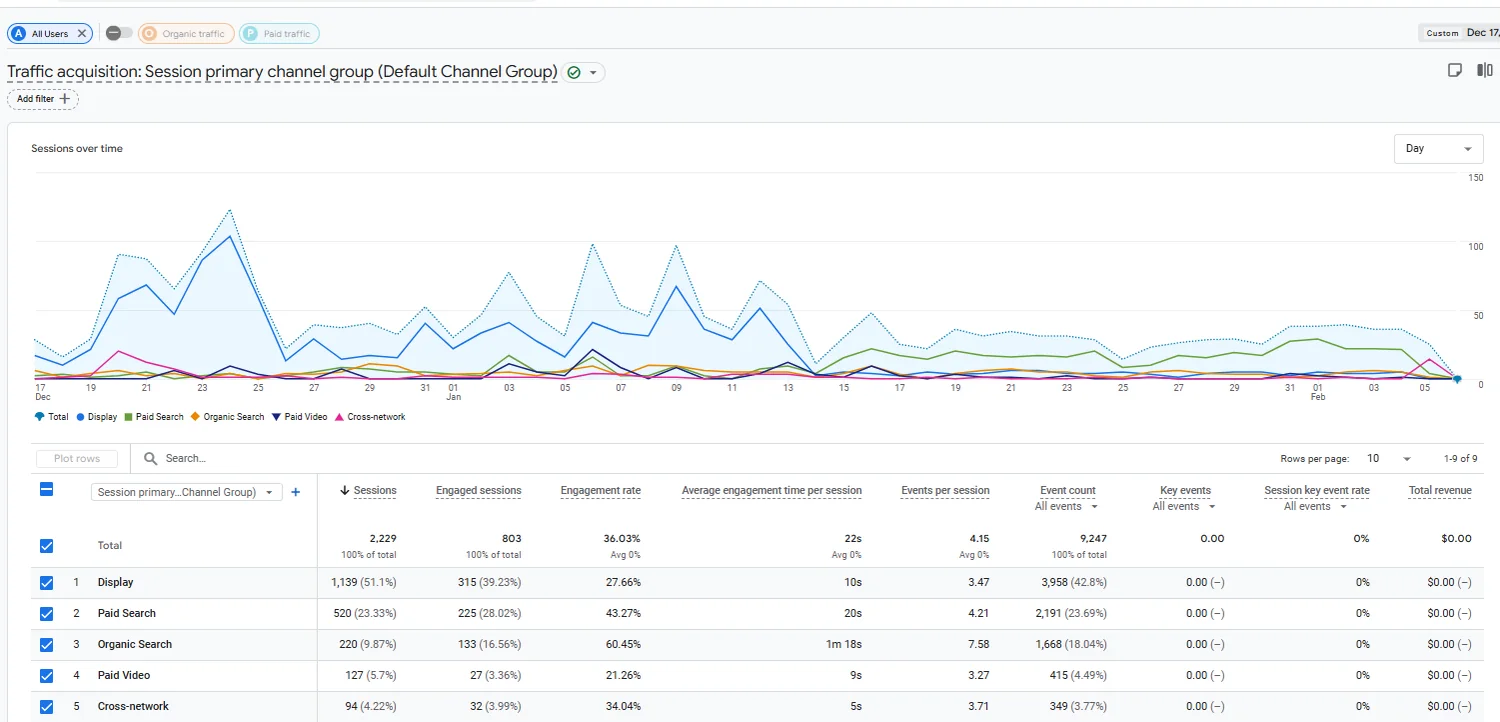
Task: Sort by Event count column
Action: point(1068,491)
